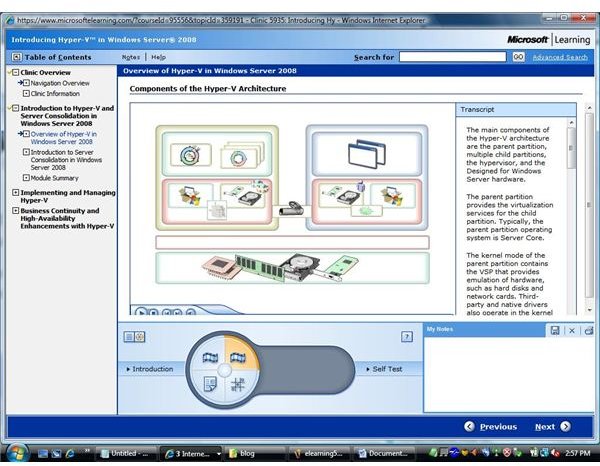The height and width of the screenshot is (466, 600).
Task: Select the highlighted orange filmstrip dial quadrant
Action: (x=238, y=358)
